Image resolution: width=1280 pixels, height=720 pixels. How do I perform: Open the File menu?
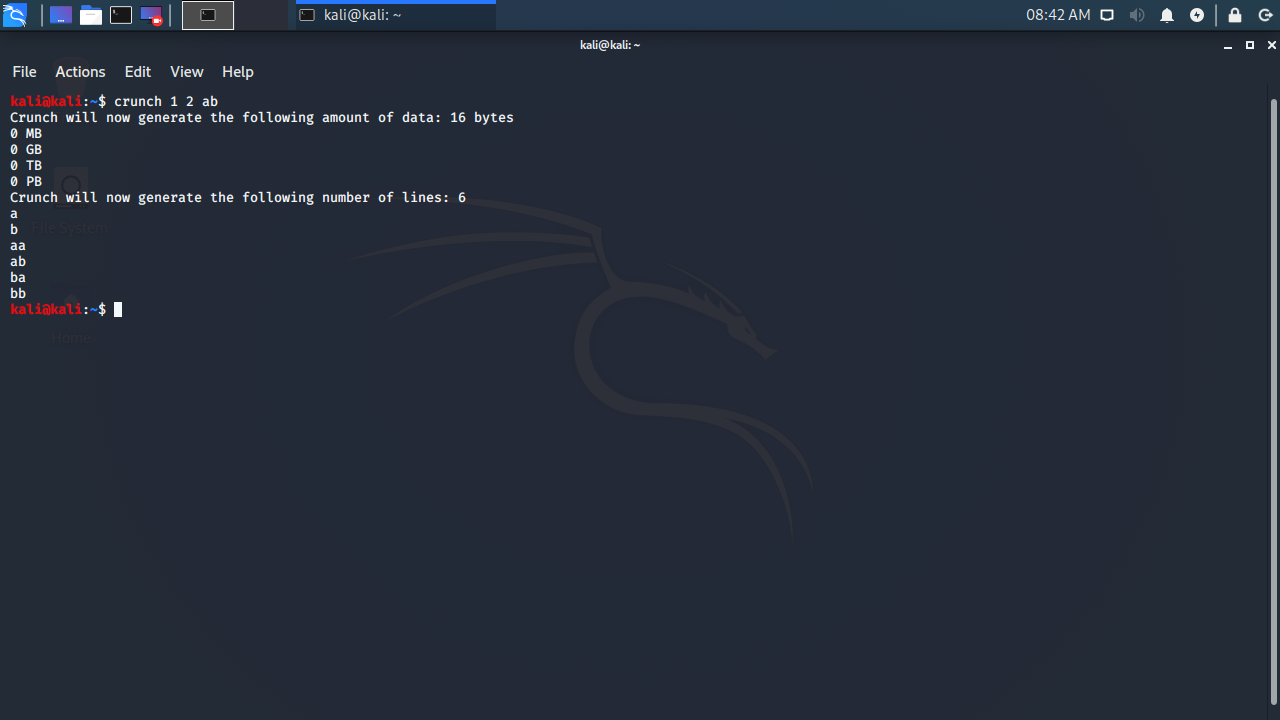coord(24,71)
